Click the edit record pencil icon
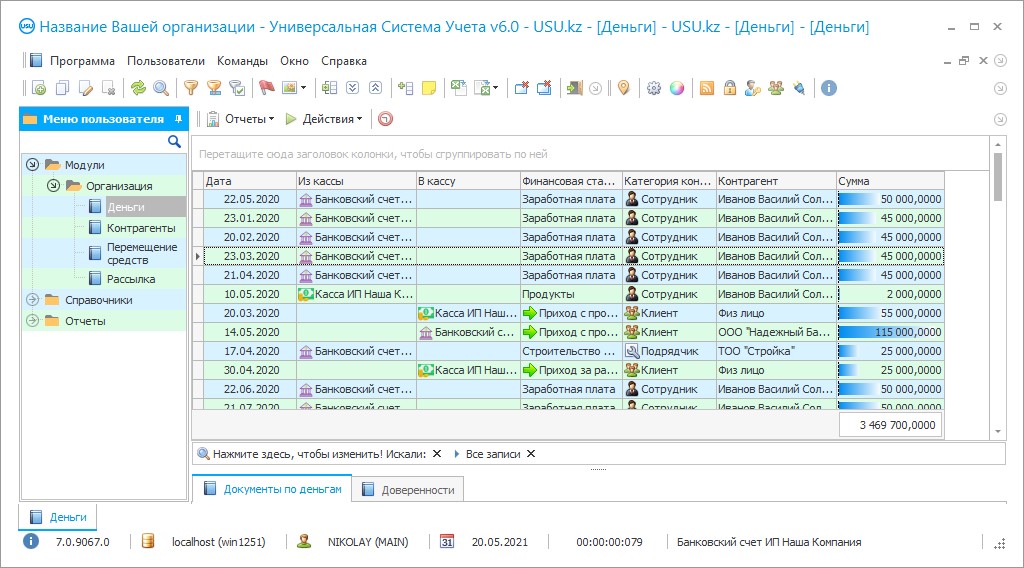1024x568 pixels. [x=86, y=88]
